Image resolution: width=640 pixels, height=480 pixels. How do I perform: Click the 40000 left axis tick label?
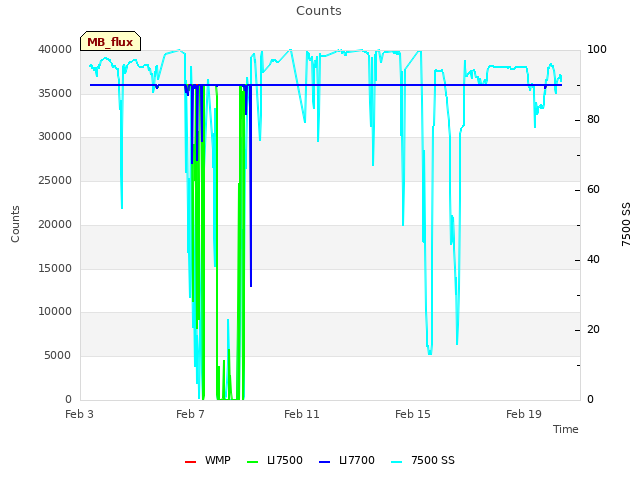tap(55, 49)
